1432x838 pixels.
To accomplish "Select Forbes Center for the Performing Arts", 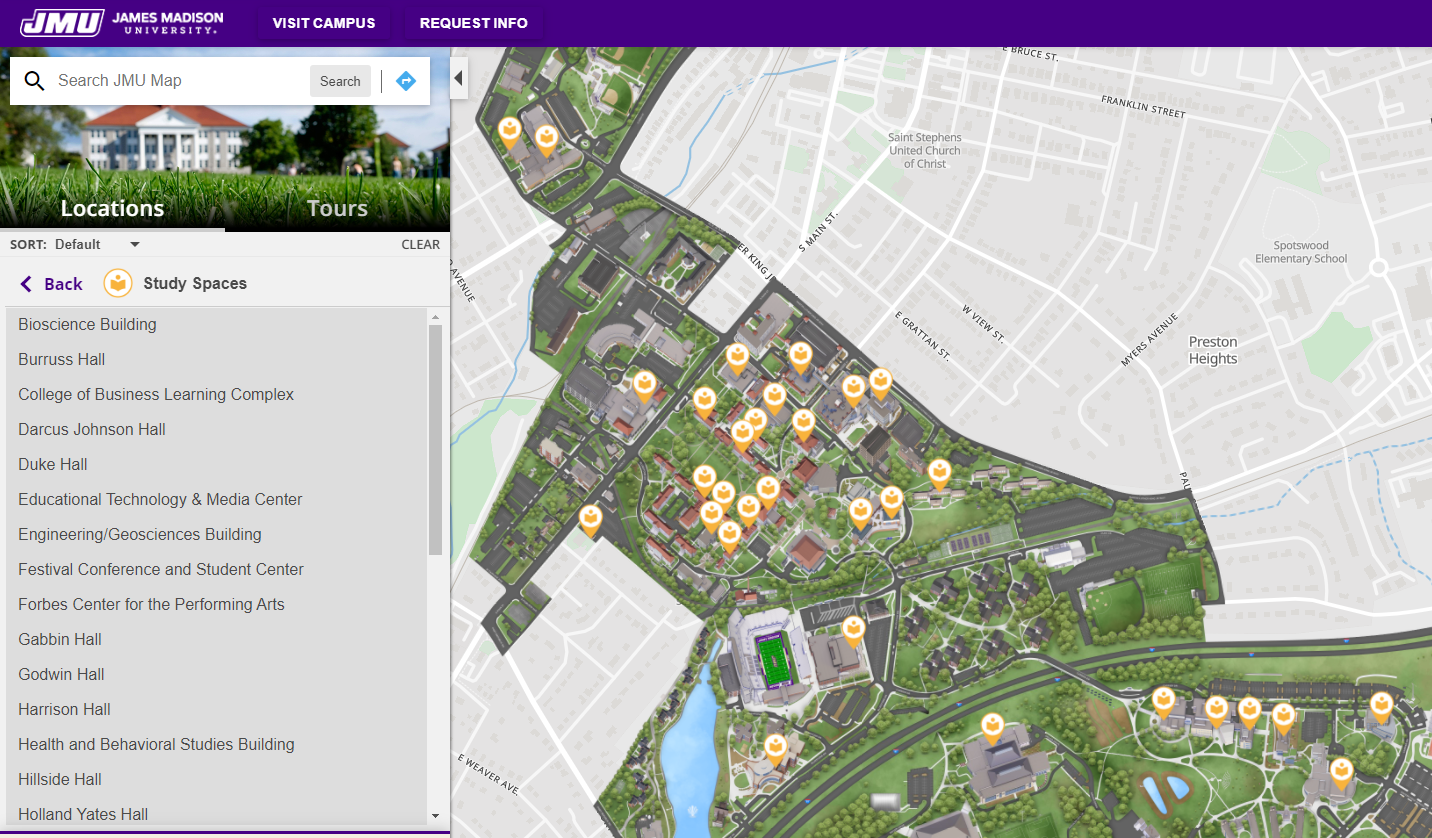I will 217,604.
